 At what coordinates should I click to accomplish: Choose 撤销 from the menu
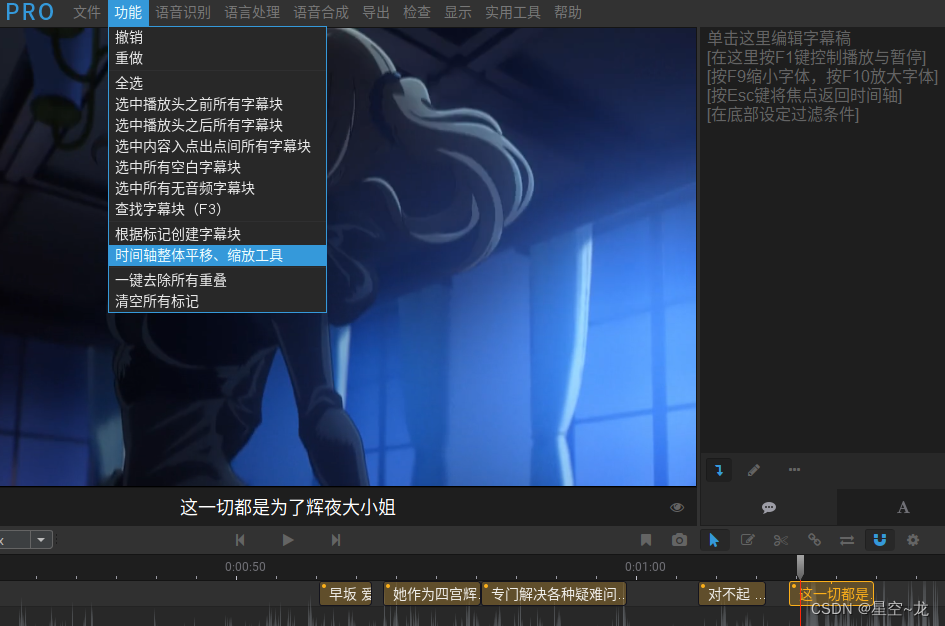tap(217, 37)
